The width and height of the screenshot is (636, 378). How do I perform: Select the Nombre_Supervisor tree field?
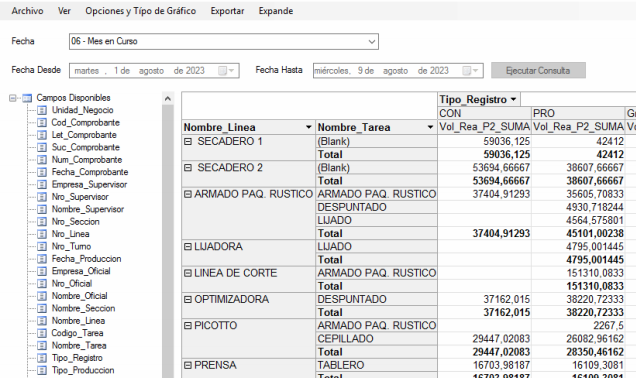pyautogui.click(x=88, y=209)
